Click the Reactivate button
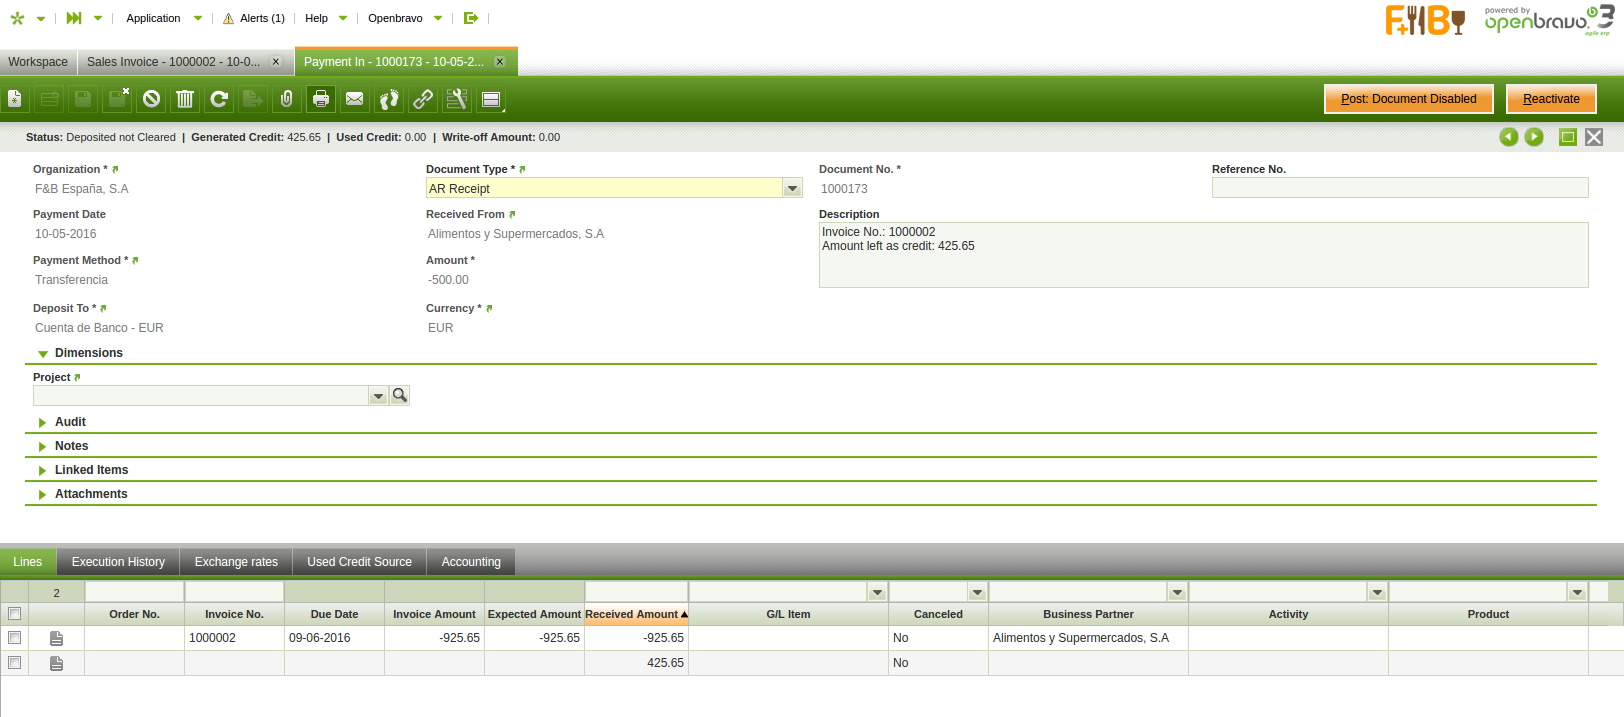The height and width of the screenshot is (717, 1624). (x=1551, y=99)
